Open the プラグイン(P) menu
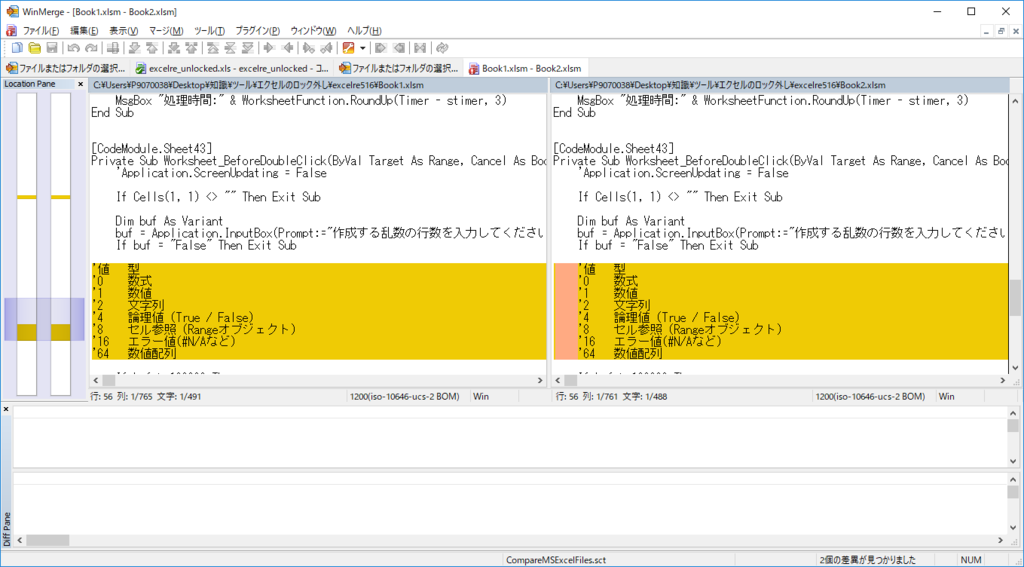The image size is (1024, 567). click(257, 31)
